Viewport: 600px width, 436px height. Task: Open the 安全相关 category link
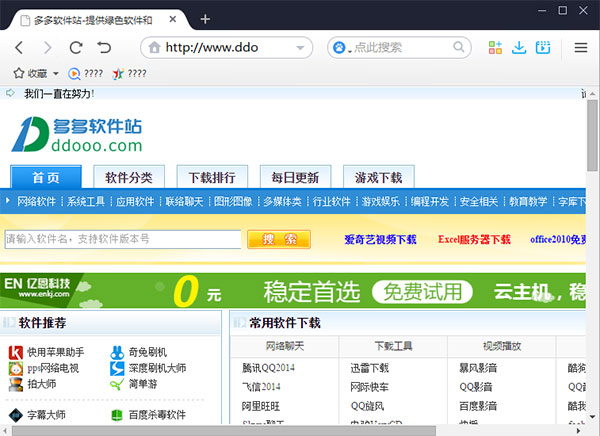(x=479, y=201)
